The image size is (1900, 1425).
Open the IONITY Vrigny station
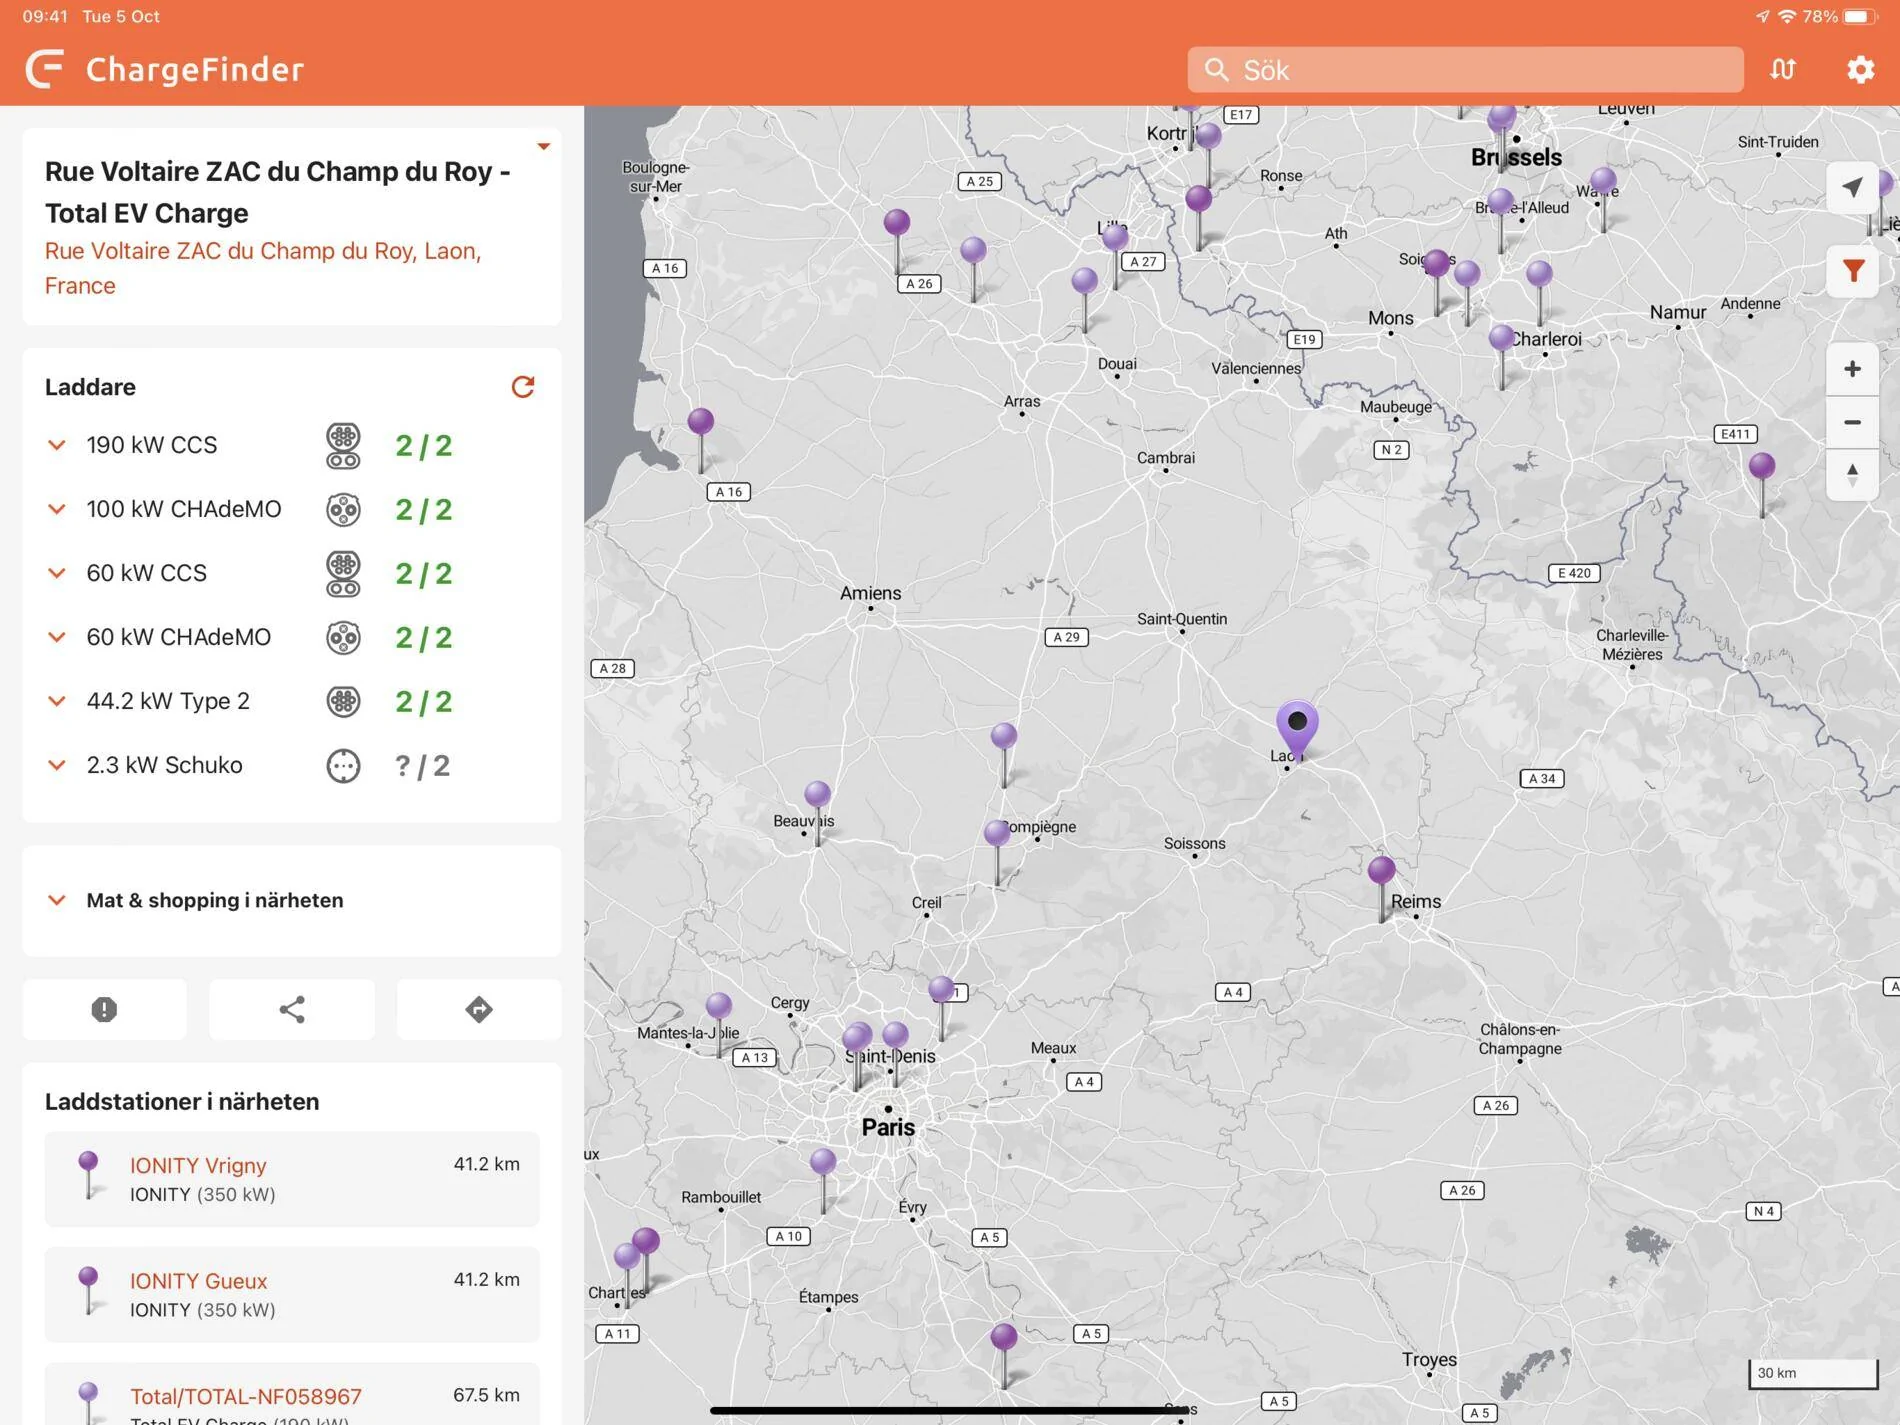click(x=292, y=1179)
